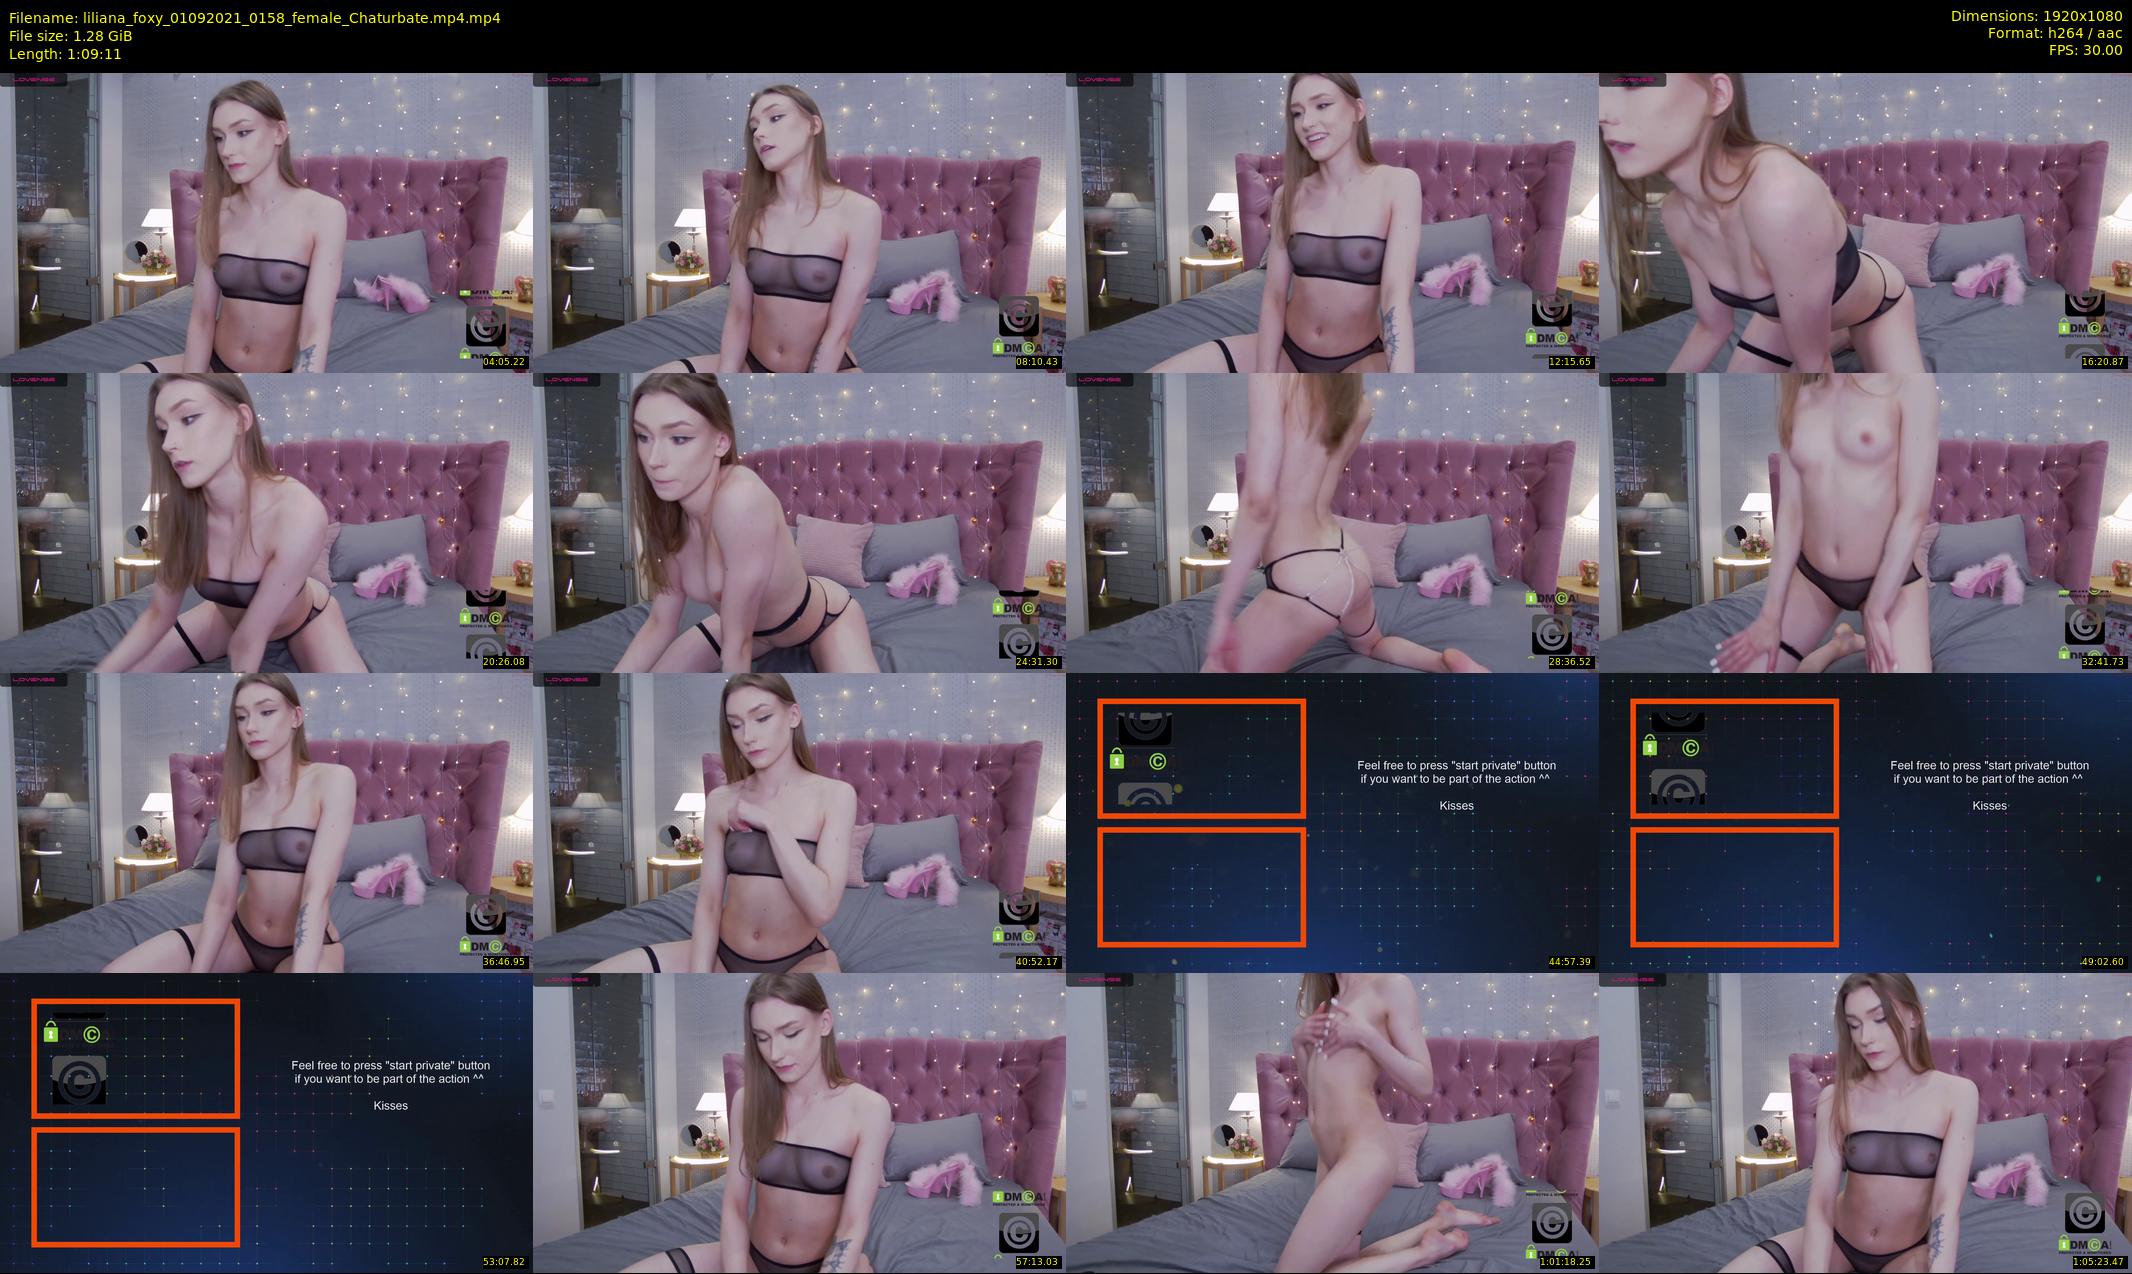The width and height of the screenshot is (2132, 1274).
Task: Select the frame timestamped 08:10.43
Action: tap(799, 222)
